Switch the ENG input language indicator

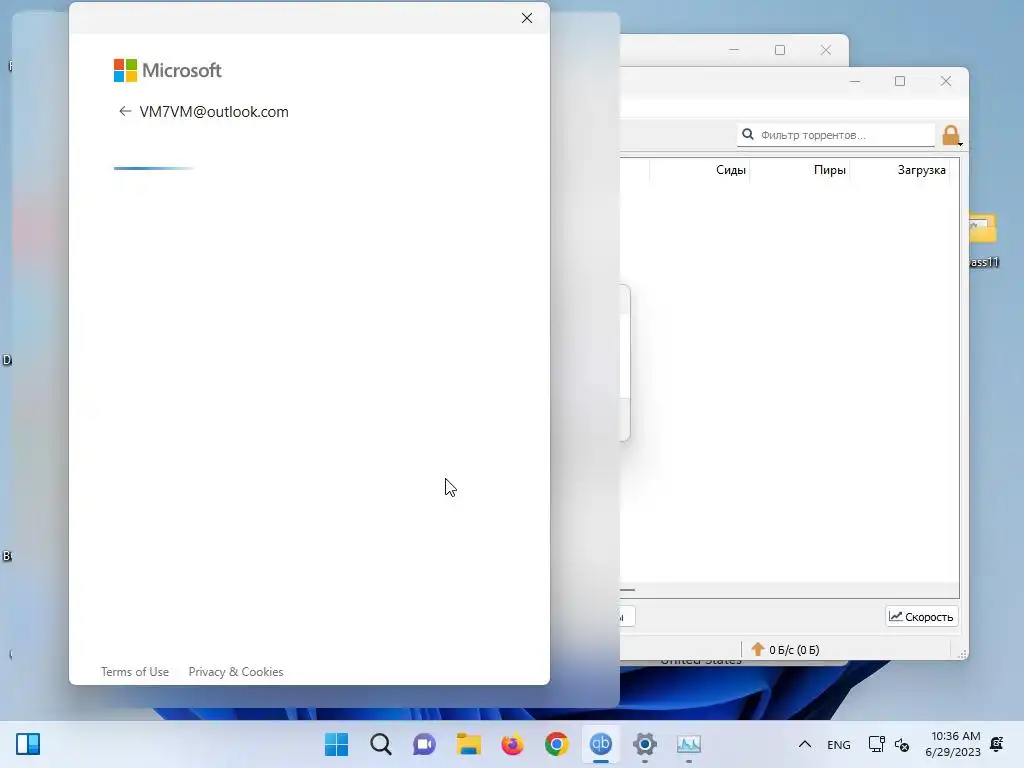coord(839,744)
